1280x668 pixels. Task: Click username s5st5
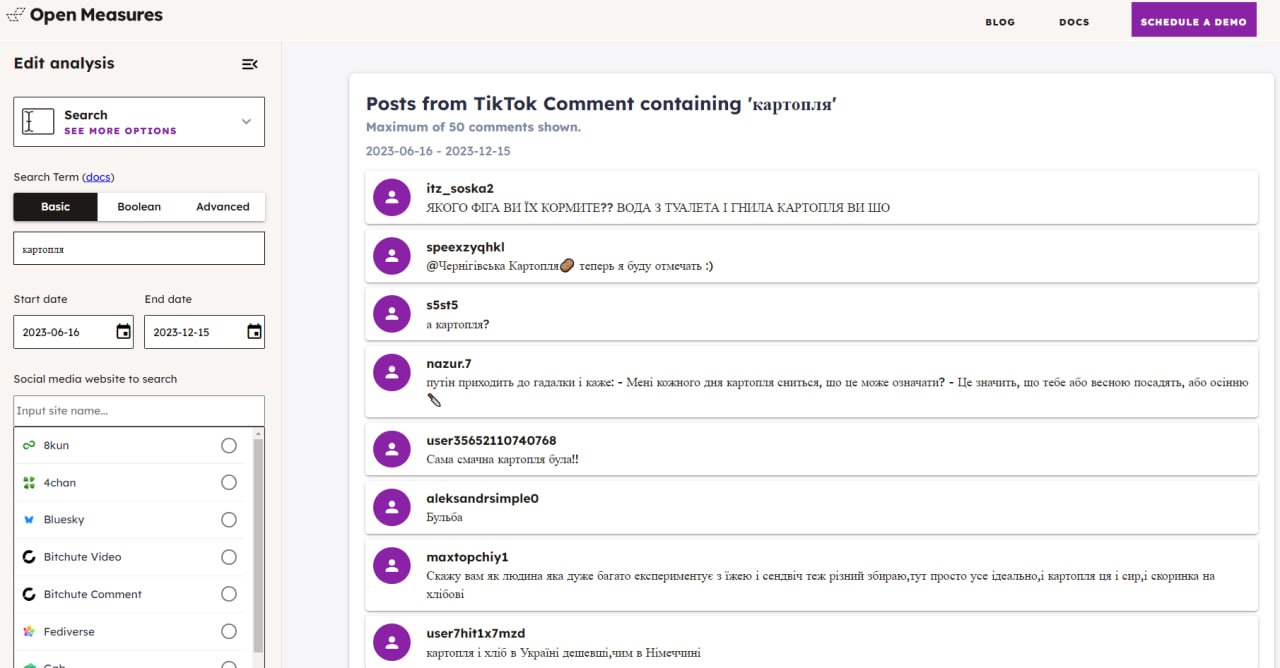pos(442,305)
